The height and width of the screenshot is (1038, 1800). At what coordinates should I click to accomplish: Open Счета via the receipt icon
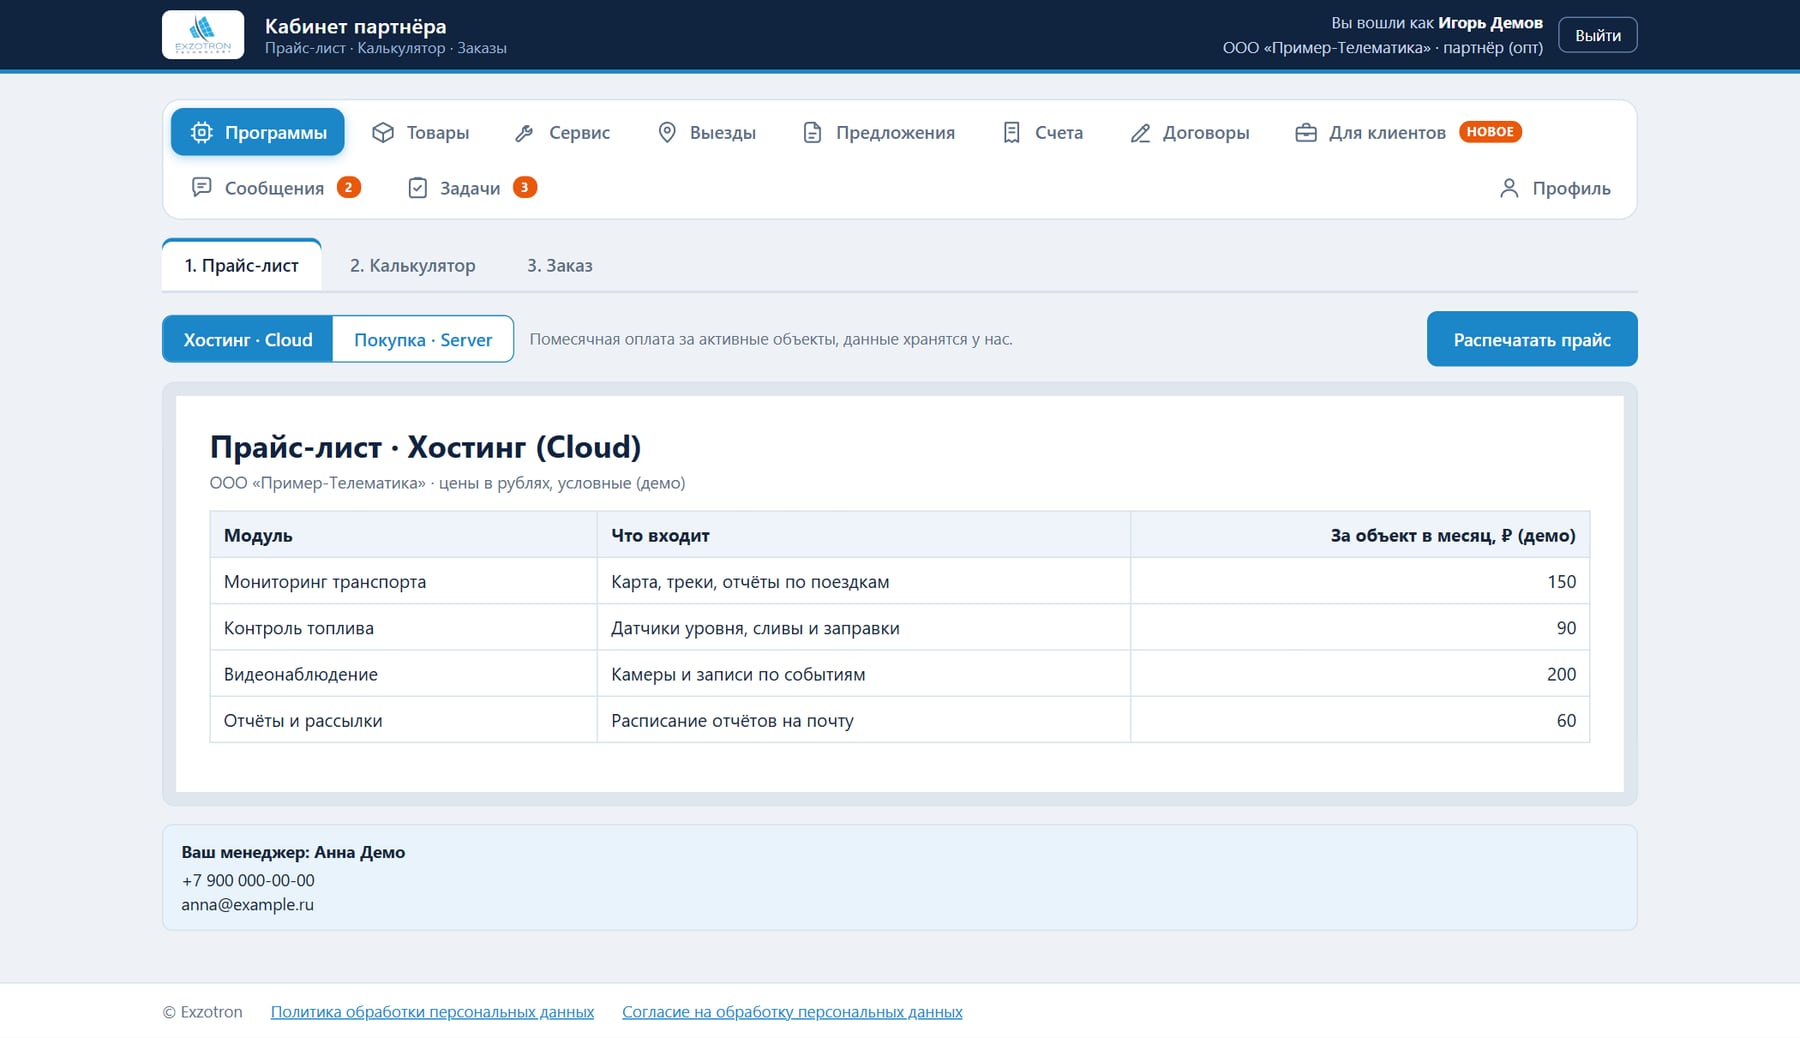1012,132
